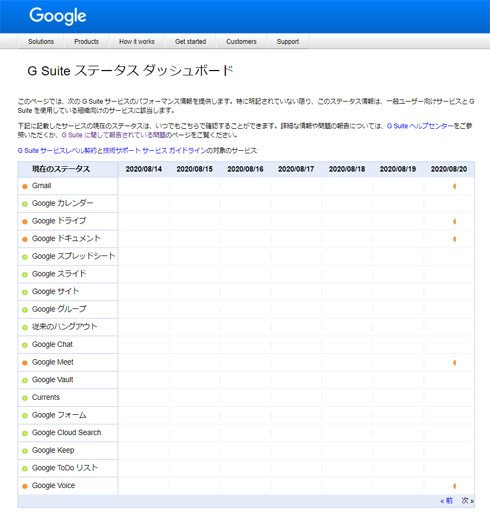This screenshot has width=490, height=519.
Task: Click the Google Vault service name
Action: (x=52, y=380)
